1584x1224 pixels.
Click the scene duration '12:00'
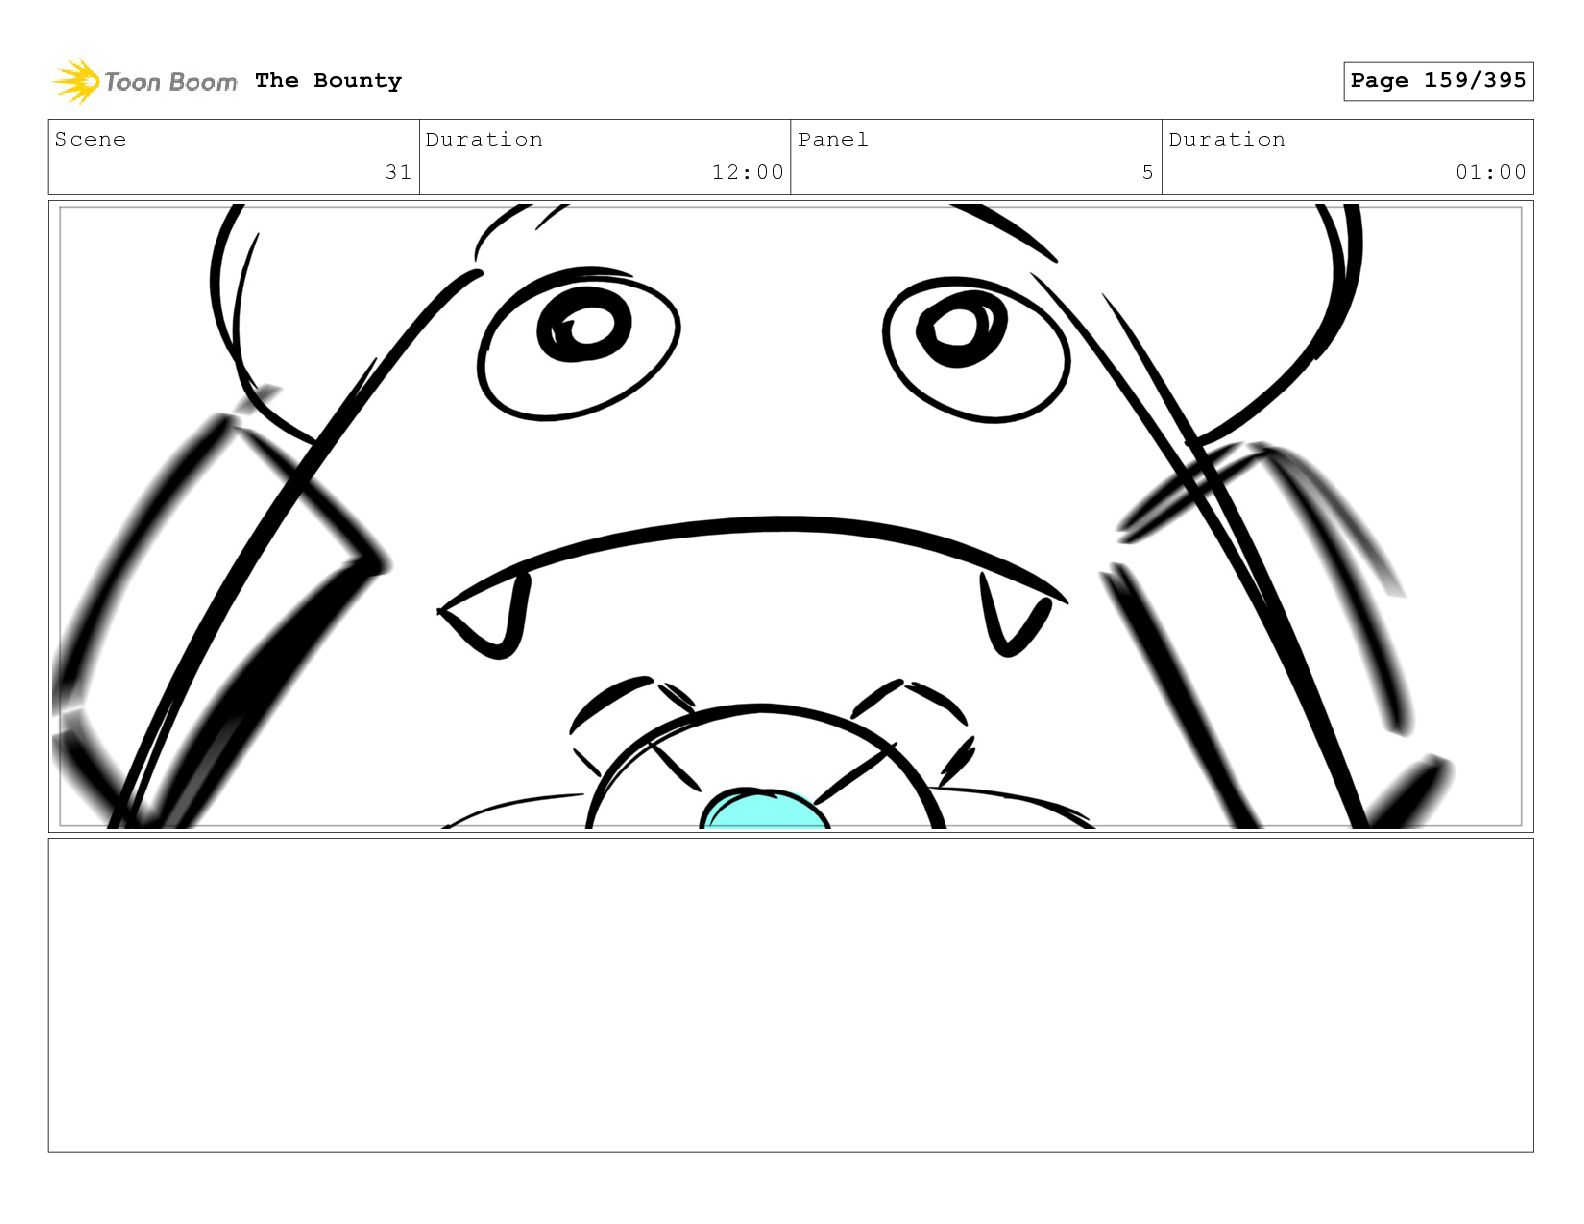[x=747, y=172]
